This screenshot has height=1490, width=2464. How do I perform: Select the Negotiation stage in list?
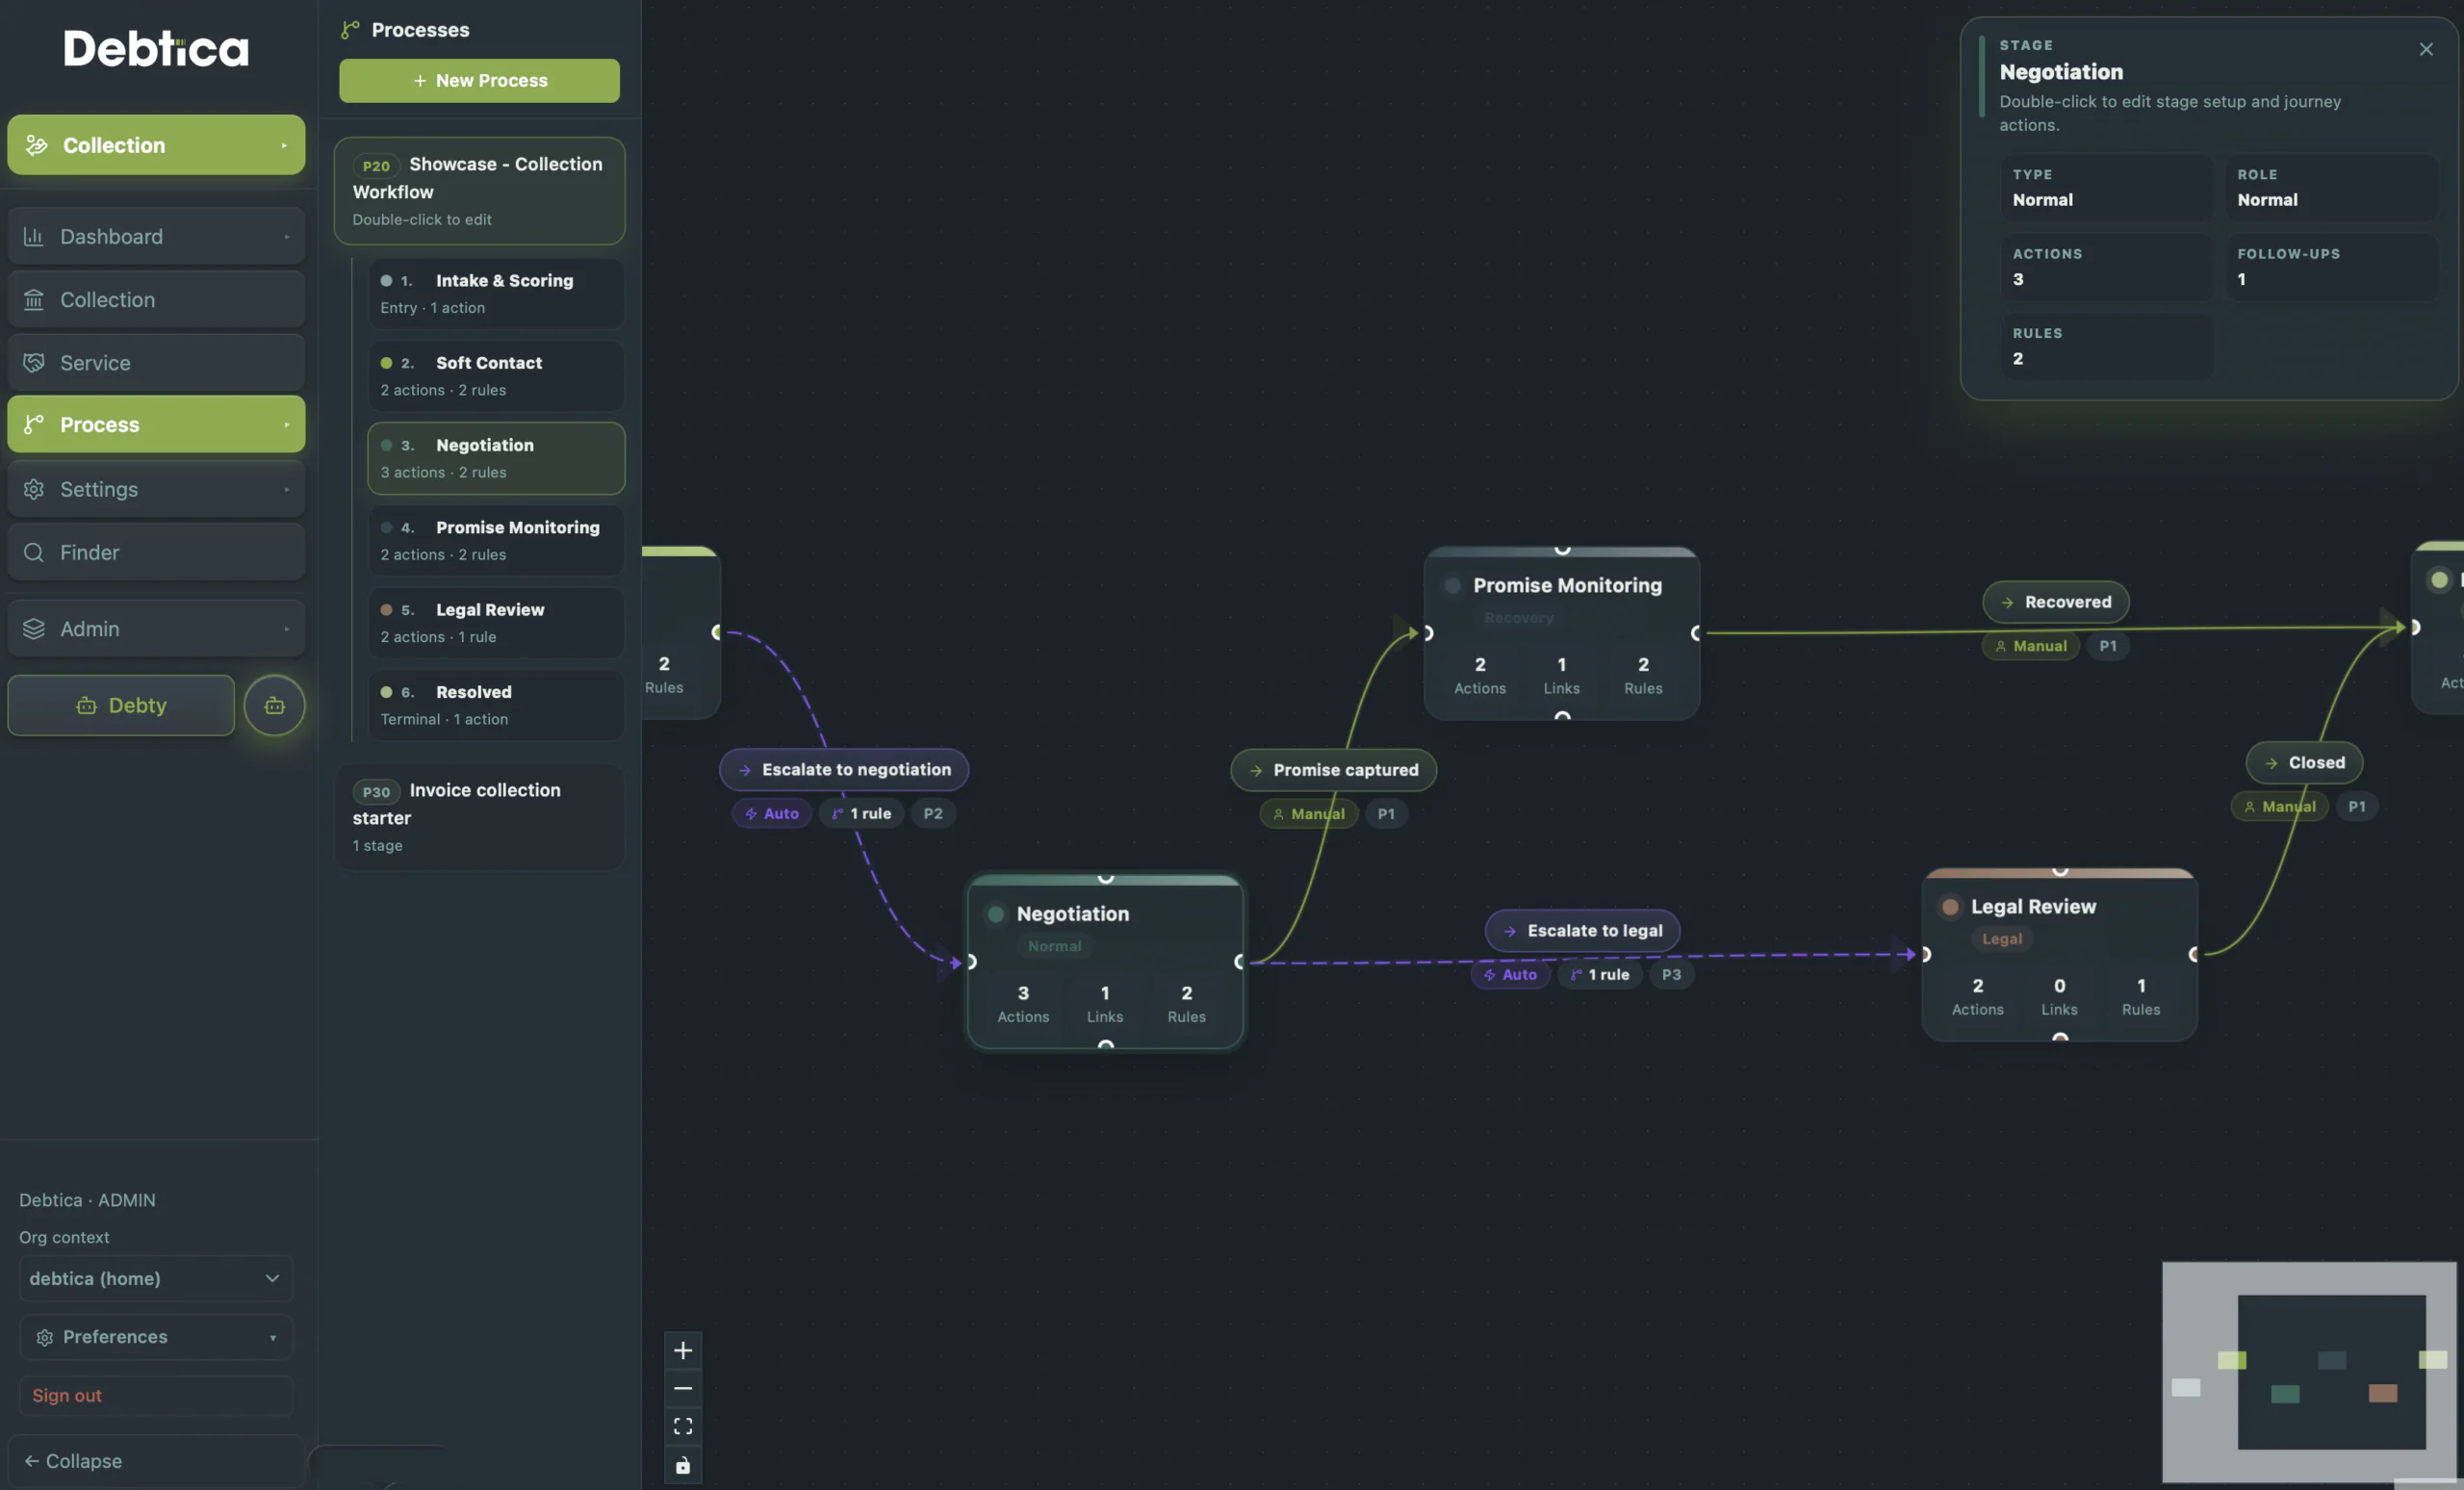click(x=496, y=457)
